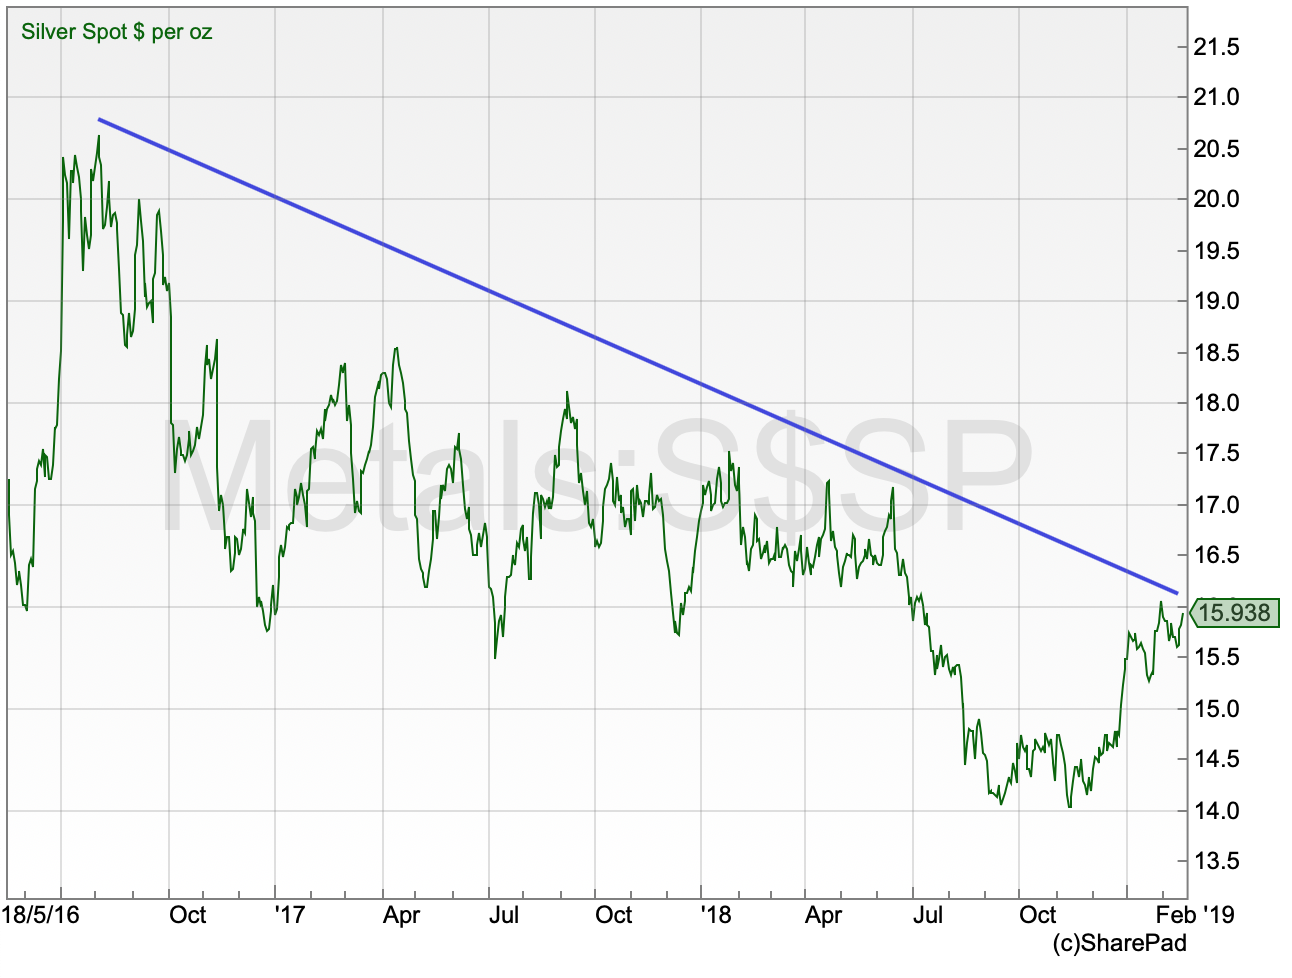The width and height of the screenshot is (1292, 978).
Task: Click the '17 year label on time axis
Action: click(288, 915)
